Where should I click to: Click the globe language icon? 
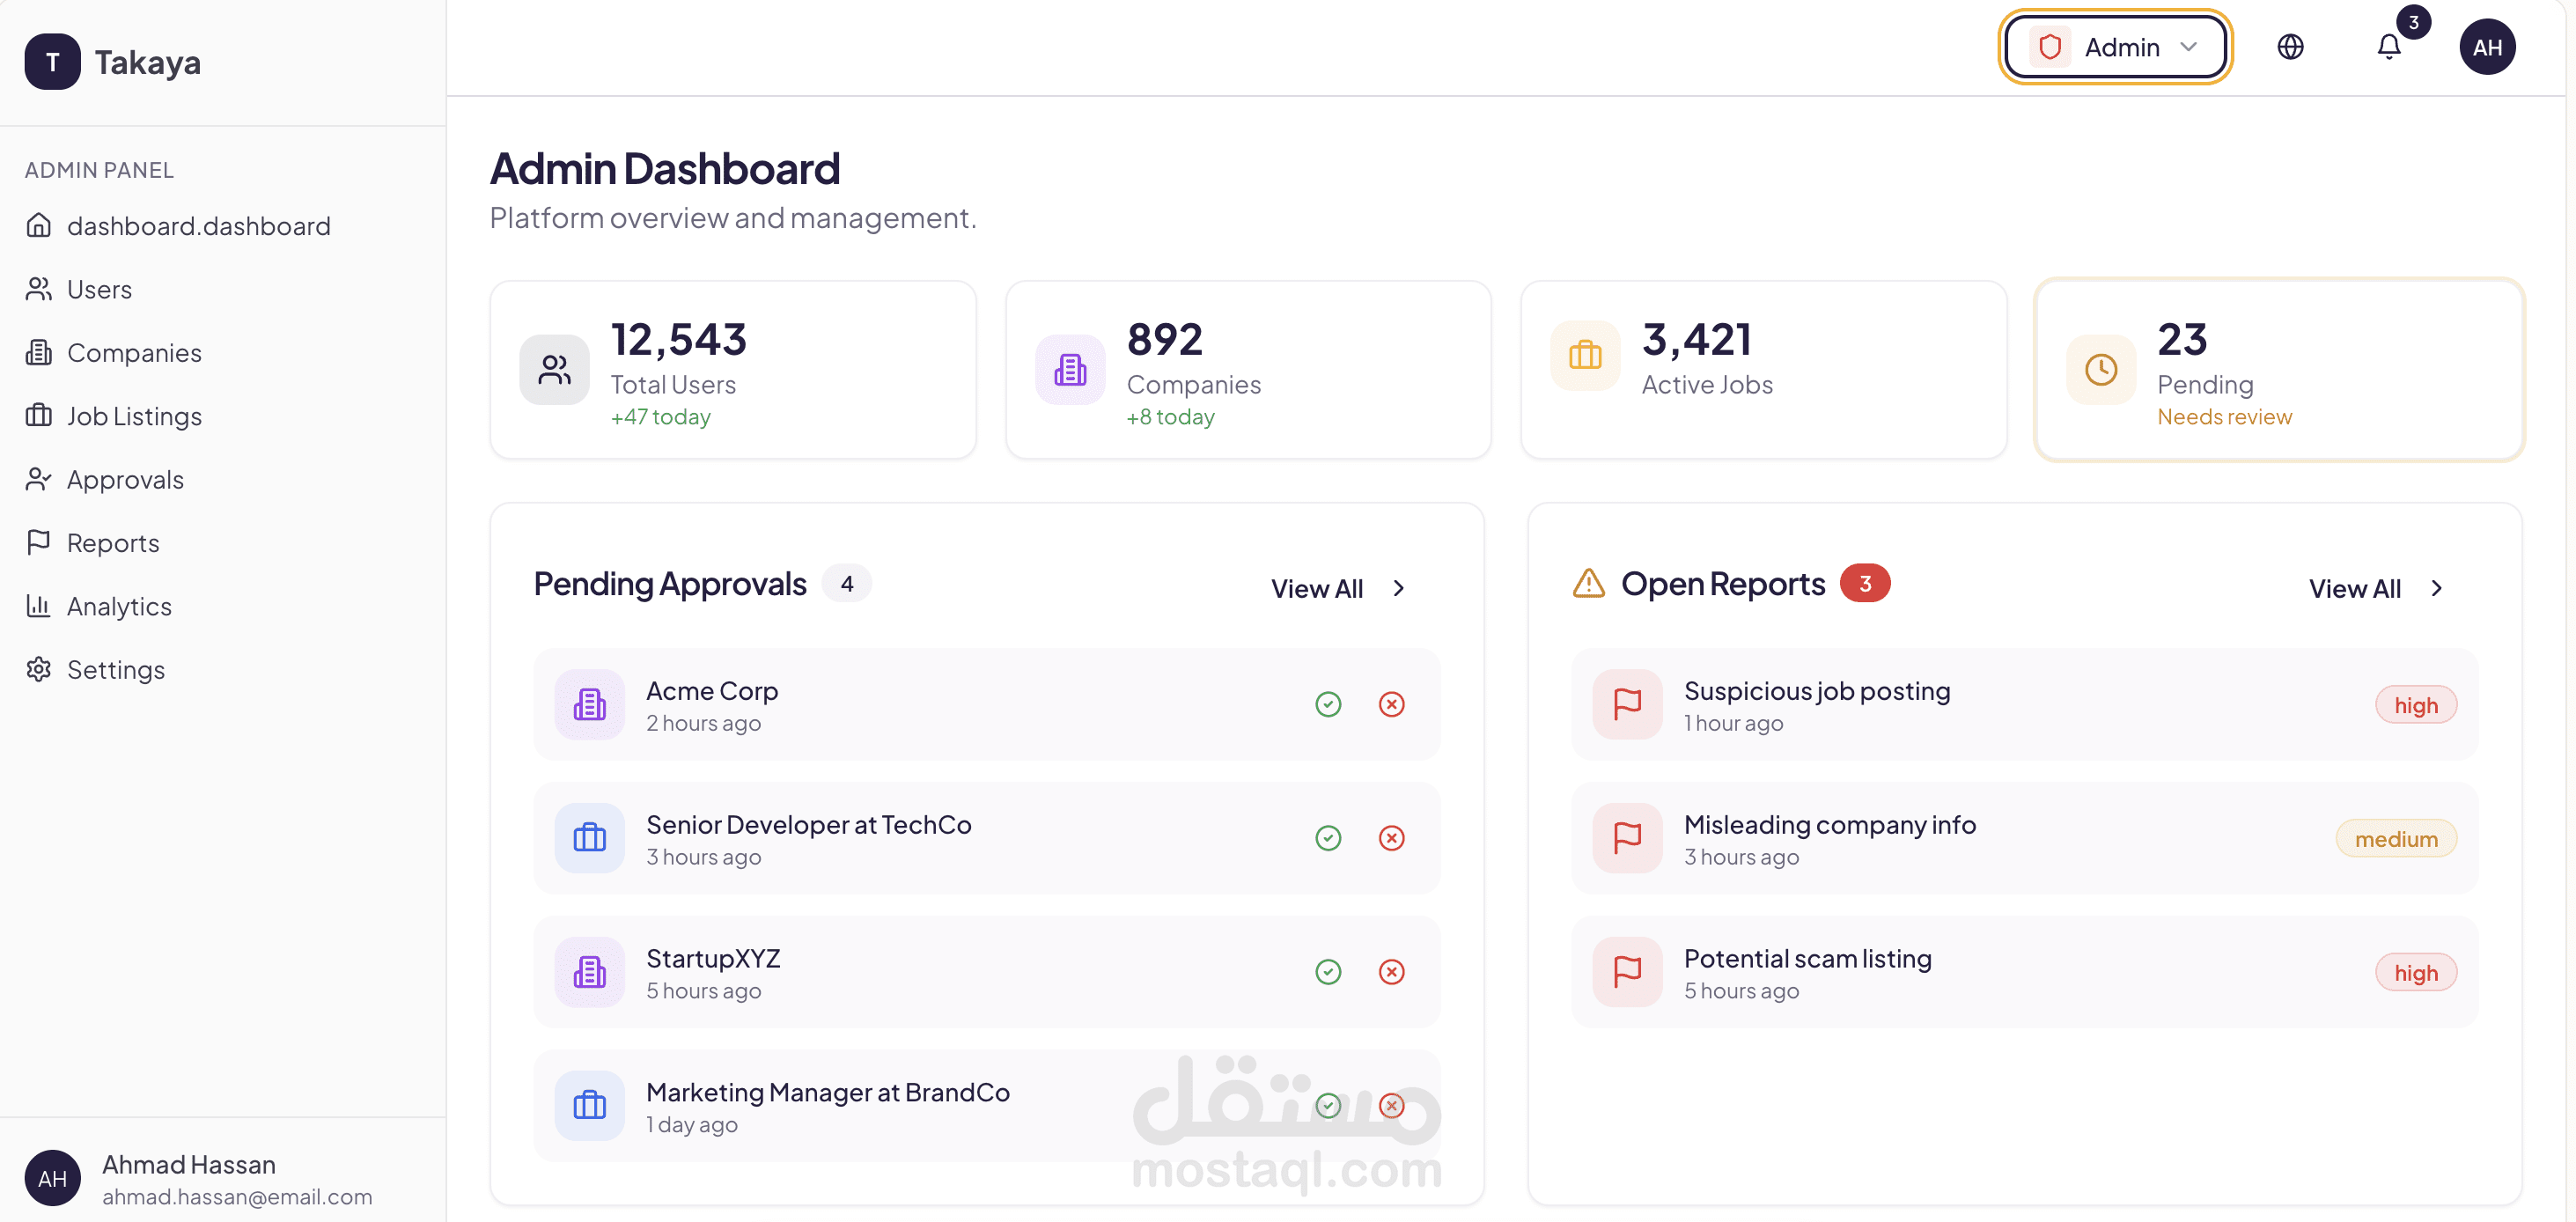pyautogui.click(x=2290, y=47)
